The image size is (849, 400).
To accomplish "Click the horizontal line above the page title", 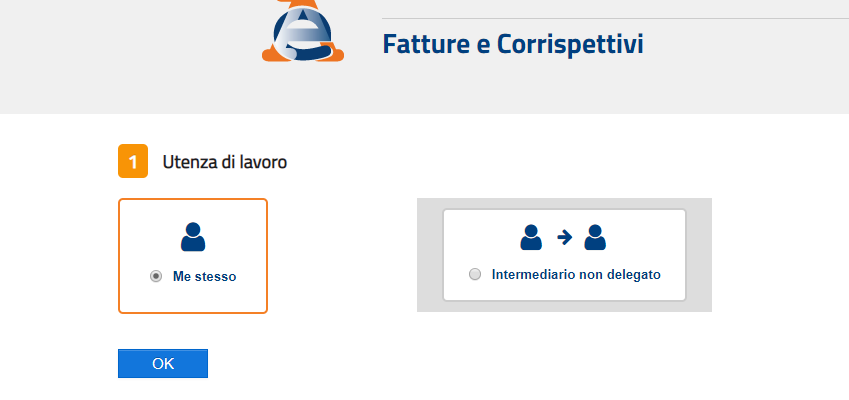I will click(615, 18).
